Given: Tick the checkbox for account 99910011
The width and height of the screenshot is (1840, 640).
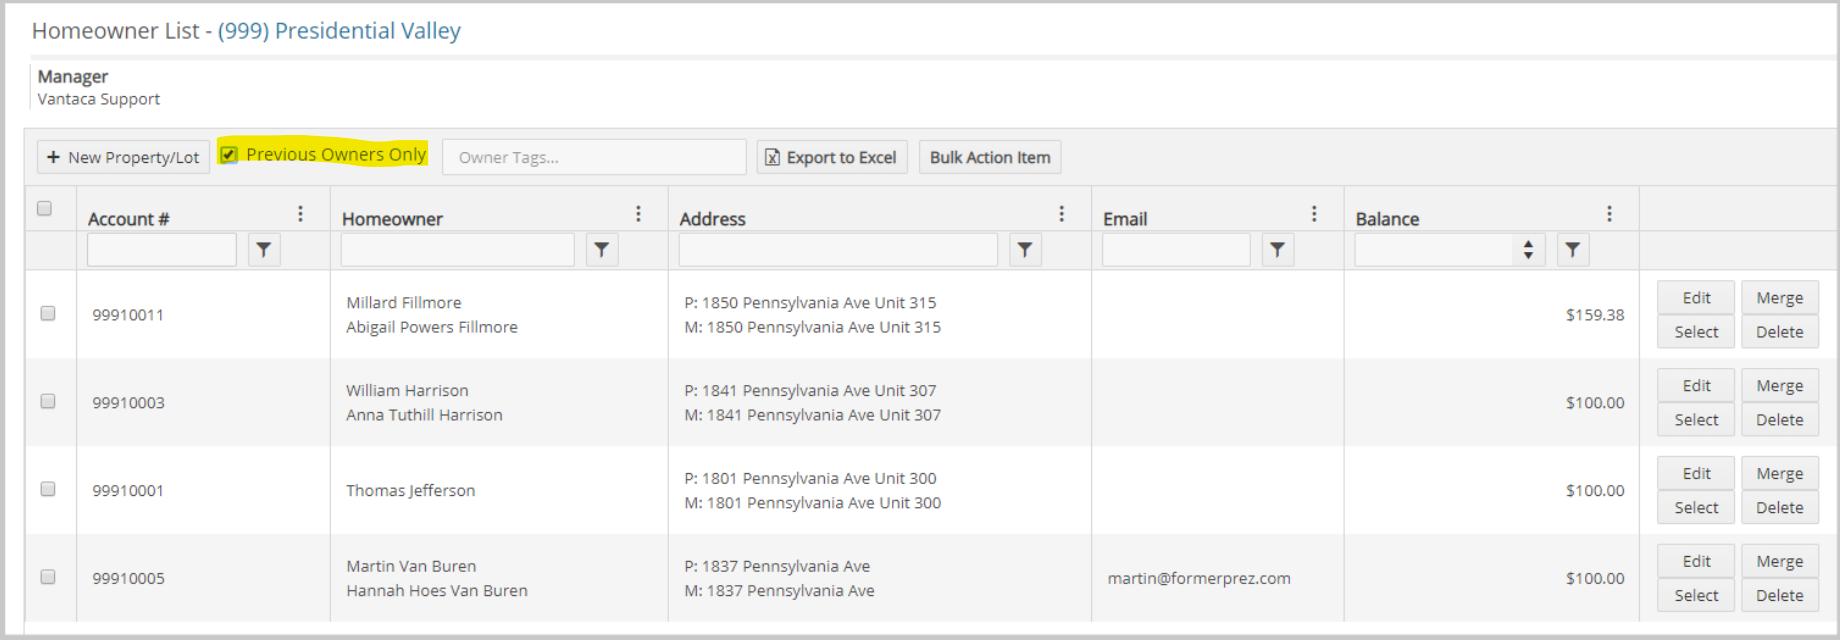Looking at the screenshot, I should tap(48, 314).
